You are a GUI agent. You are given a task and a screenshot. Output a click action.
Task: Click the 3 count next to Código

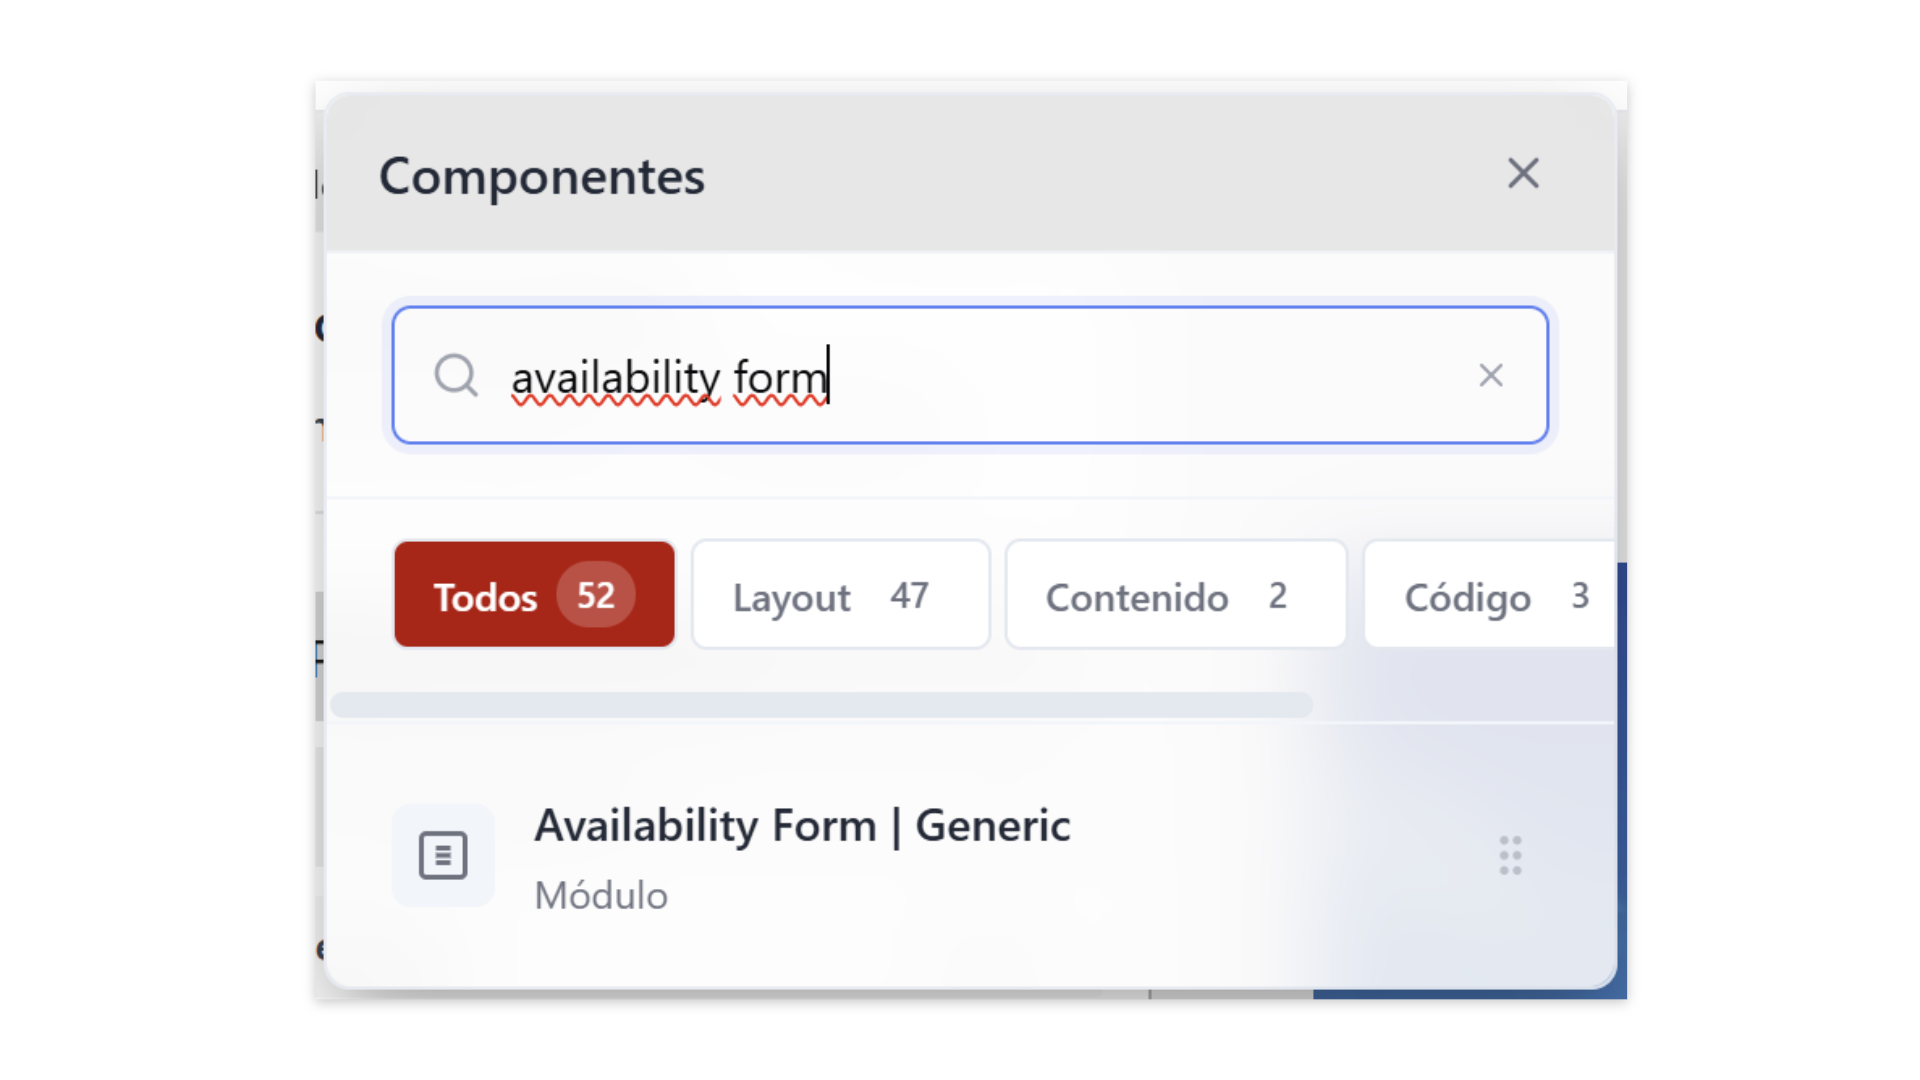click(1580, 596)
